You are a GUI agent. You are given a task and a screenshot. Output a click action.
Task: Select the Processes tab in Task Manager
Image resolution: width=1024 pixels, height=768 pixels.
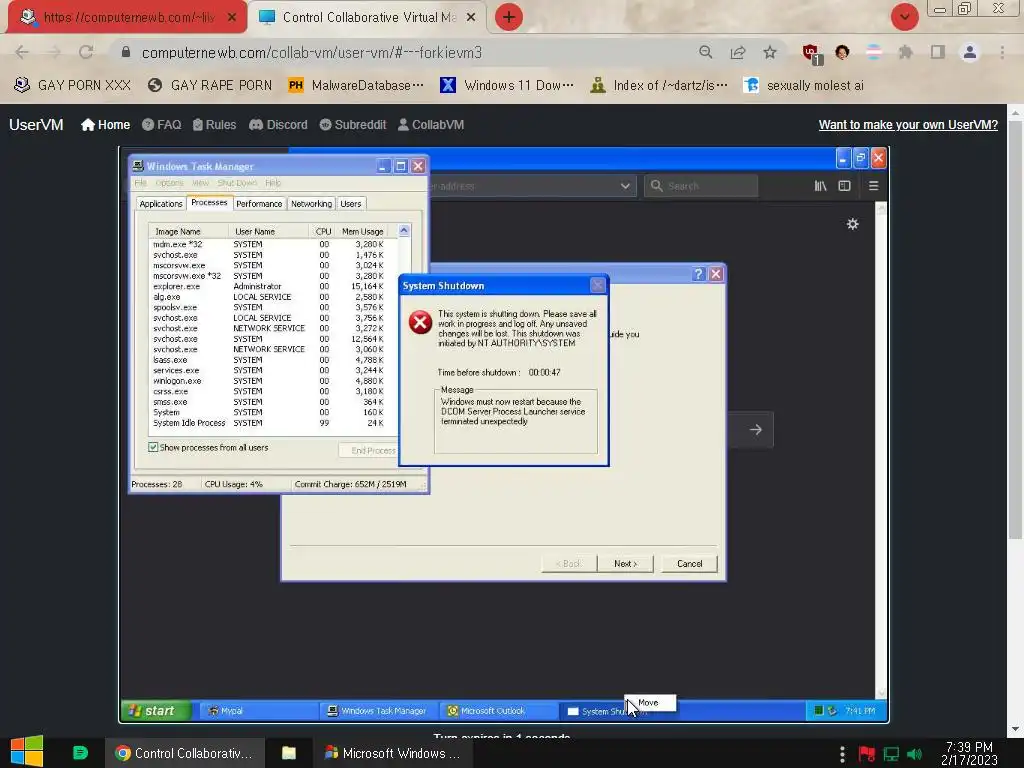(209, 202)
